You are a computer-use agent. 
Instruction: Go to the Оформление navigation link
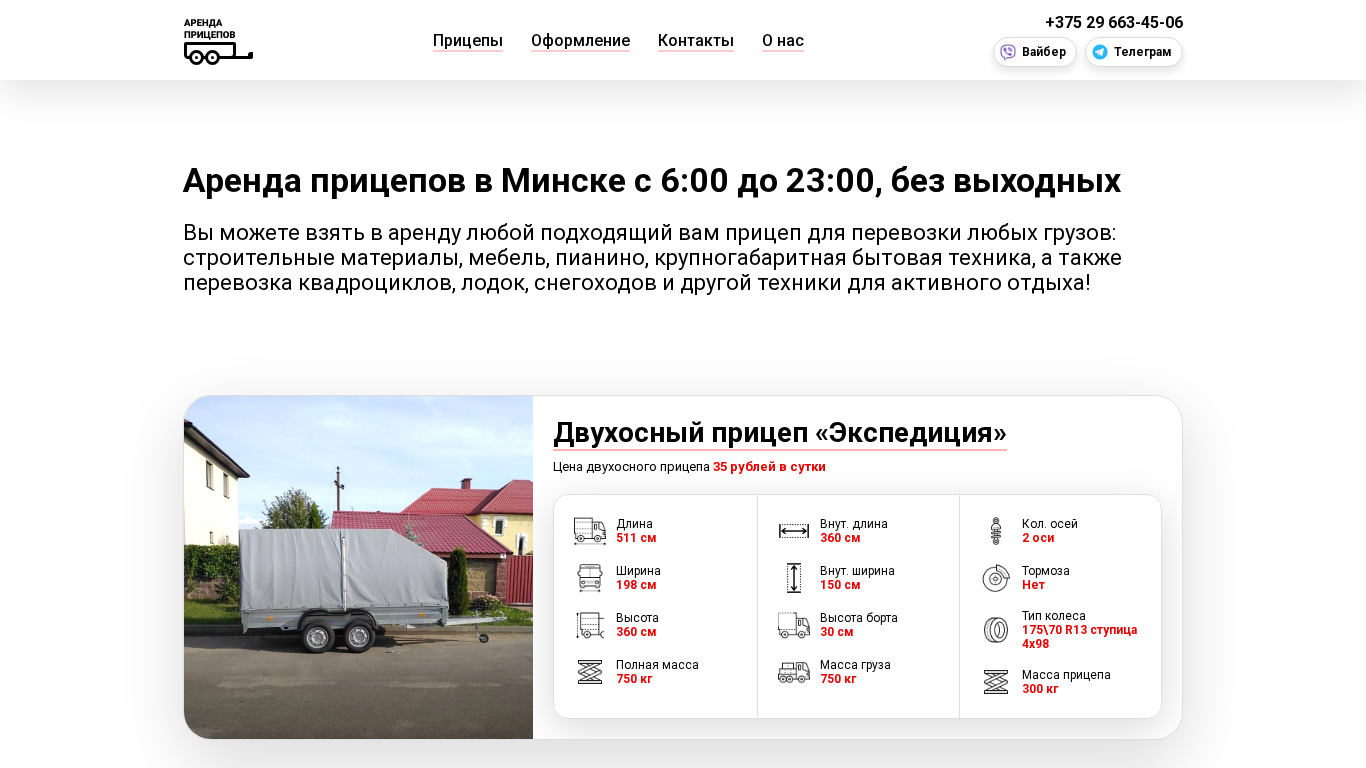click(x=580, y=41)
